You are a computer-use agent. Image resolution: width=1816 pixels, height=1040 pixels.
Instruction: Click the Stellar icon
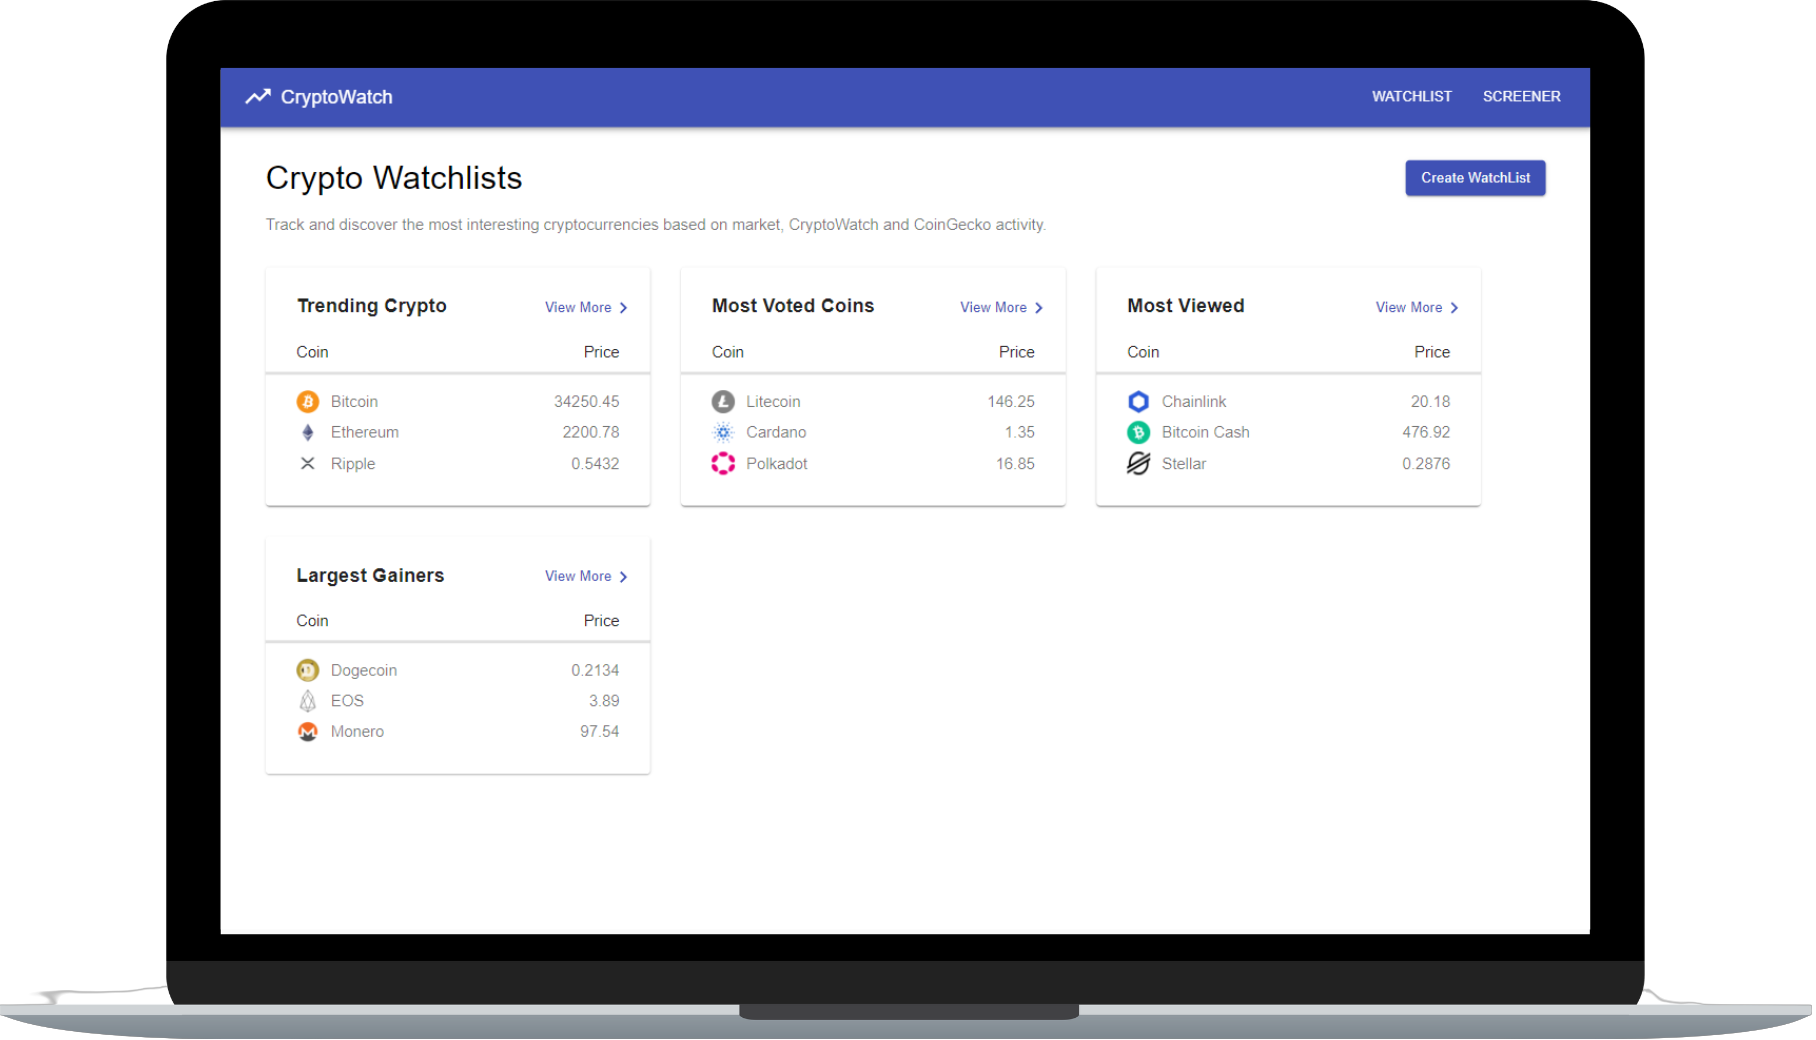1139,464
